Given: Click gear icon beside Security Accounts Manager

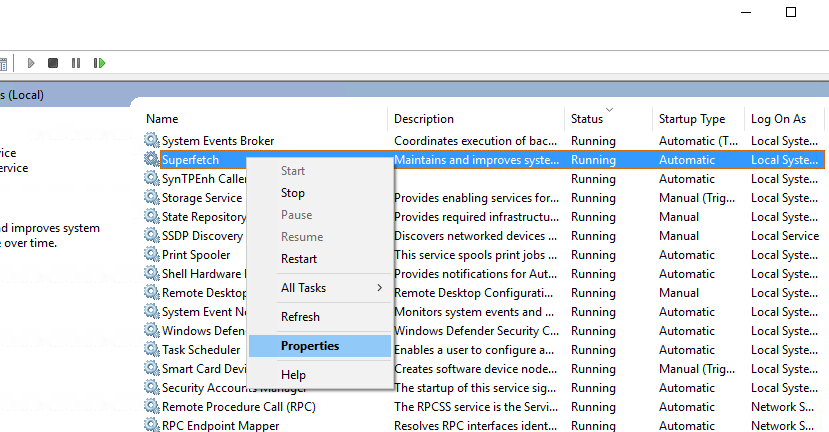Looking at the screenshot, I should pyautogui.click(x=152, y=388).
